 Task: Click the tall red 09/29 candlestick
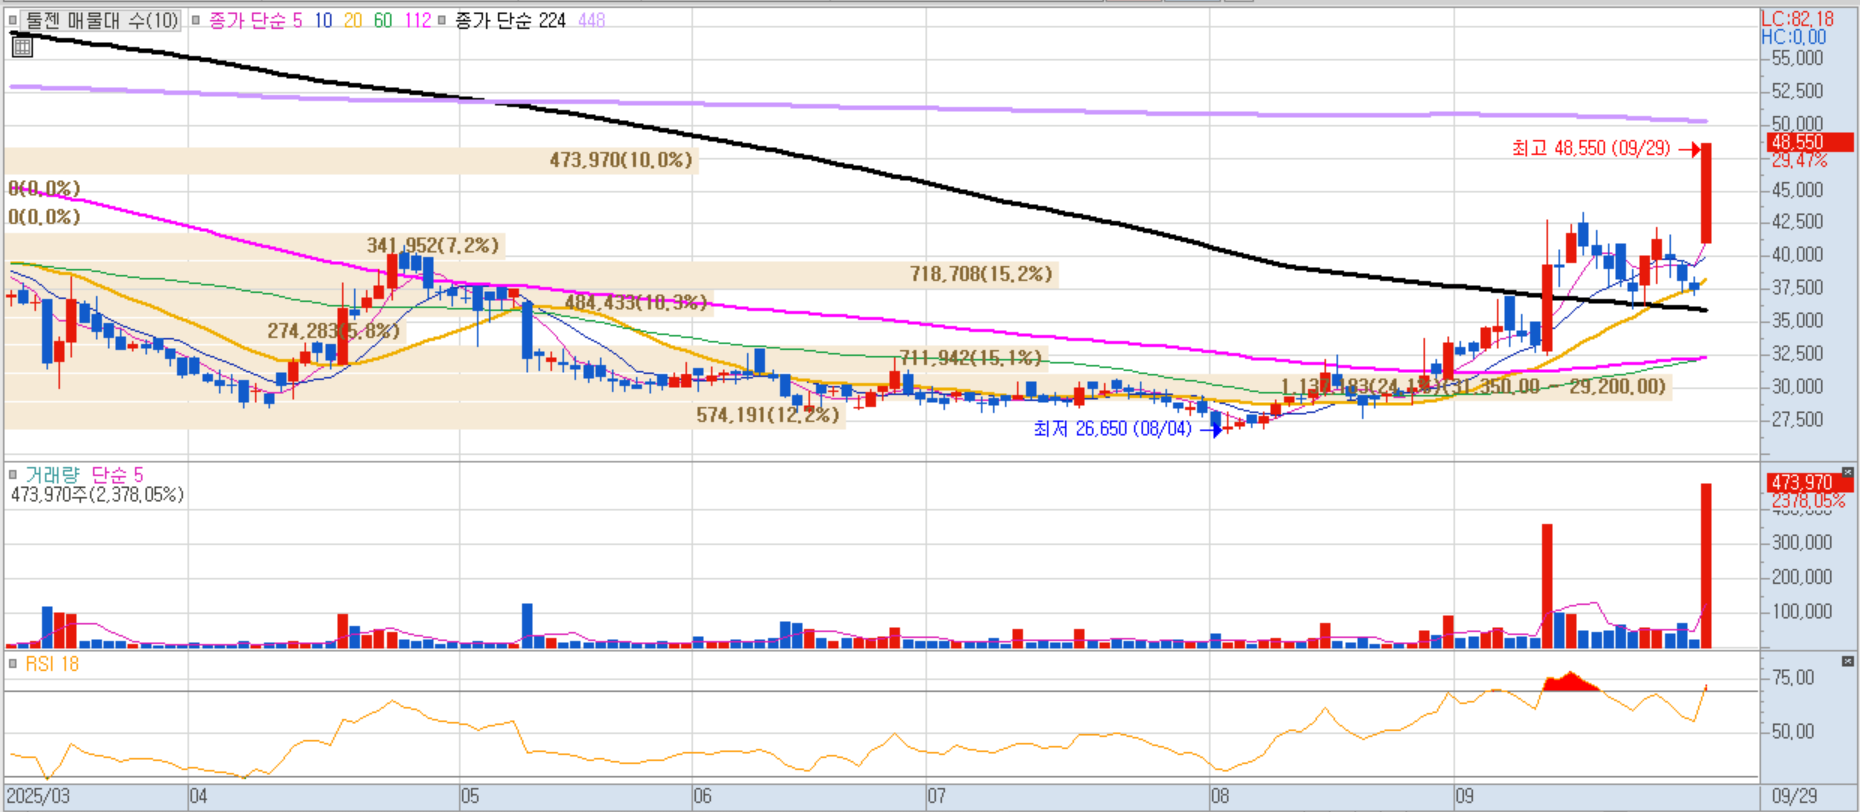[1706, 193]
